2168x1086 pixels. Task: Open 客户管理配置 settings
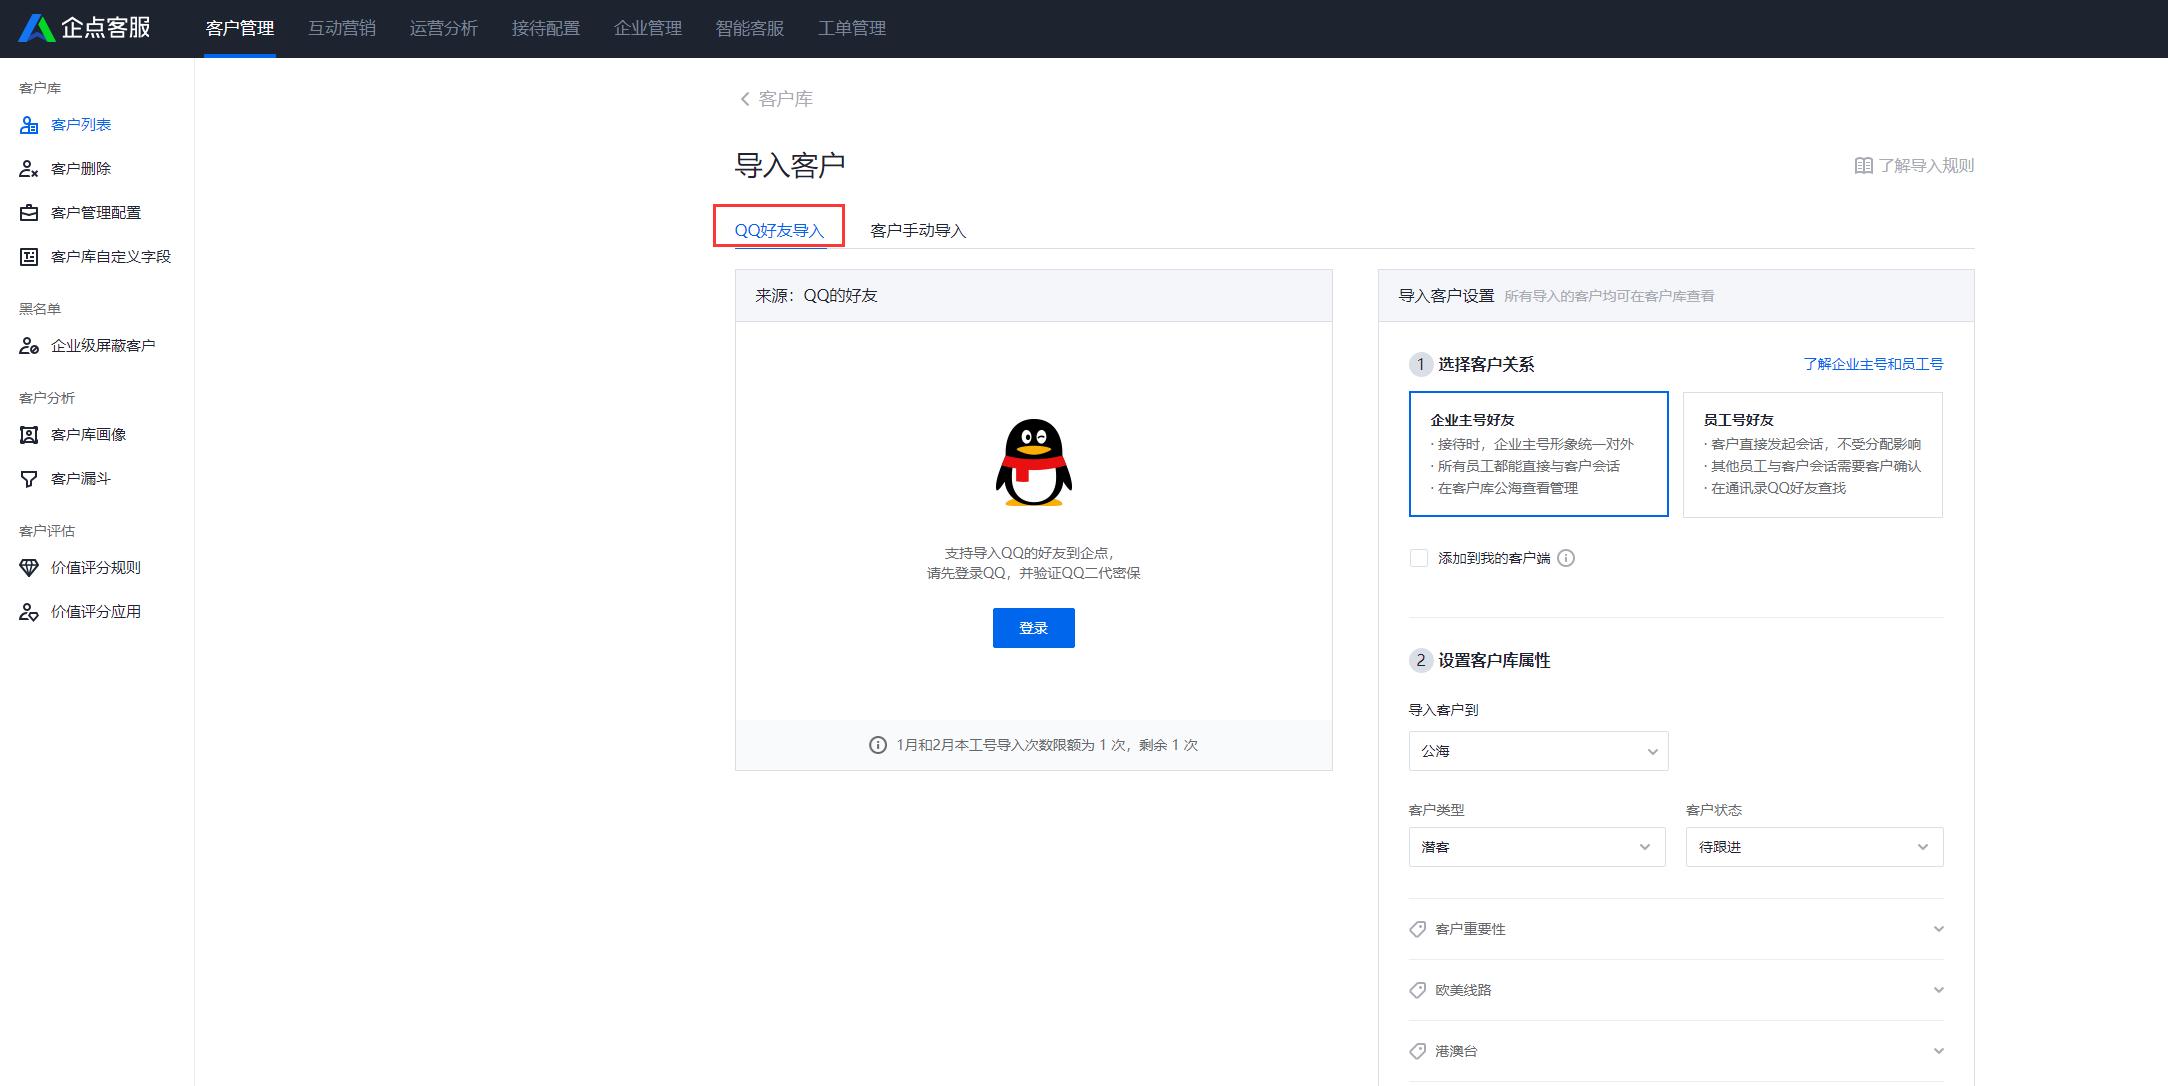click(x=95, y=212)
